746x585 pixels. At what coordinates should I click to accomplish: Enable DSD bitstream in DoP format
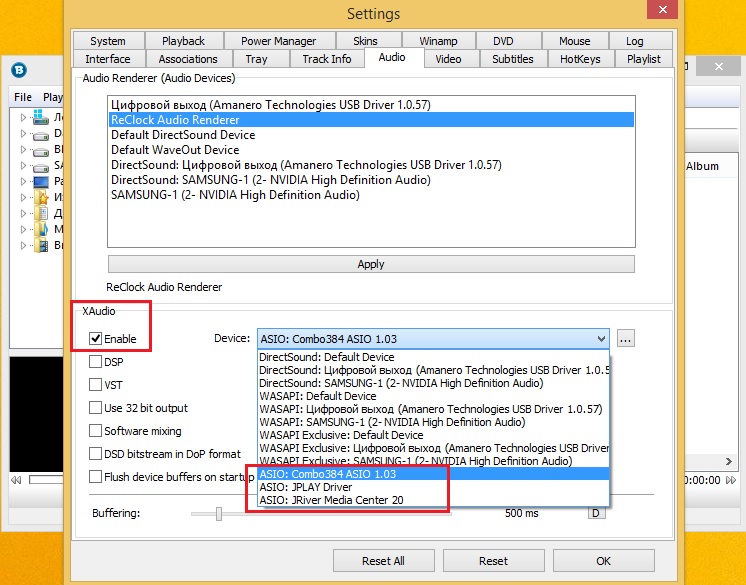click(96, 454)
